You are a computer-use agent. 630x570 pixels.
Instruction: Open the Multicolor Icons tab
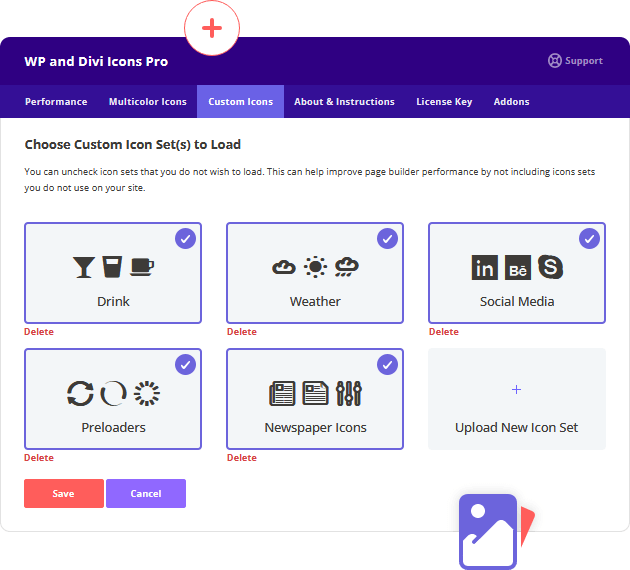[147, 102]
